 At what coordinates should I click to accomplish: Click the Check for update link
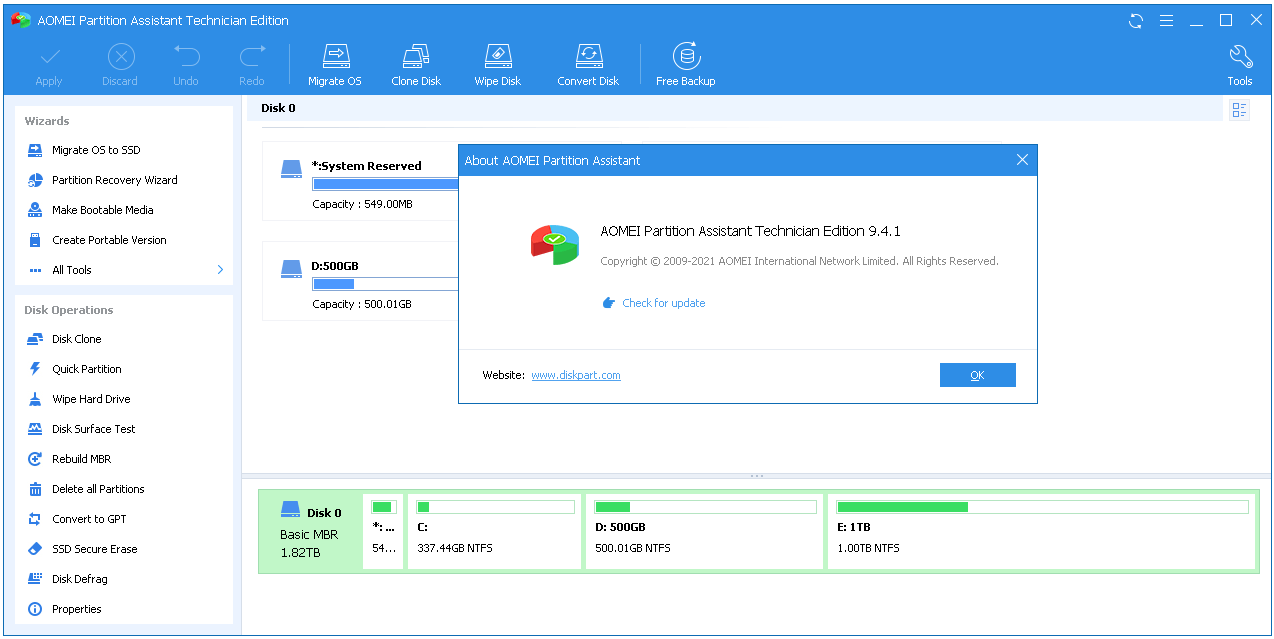663,303
